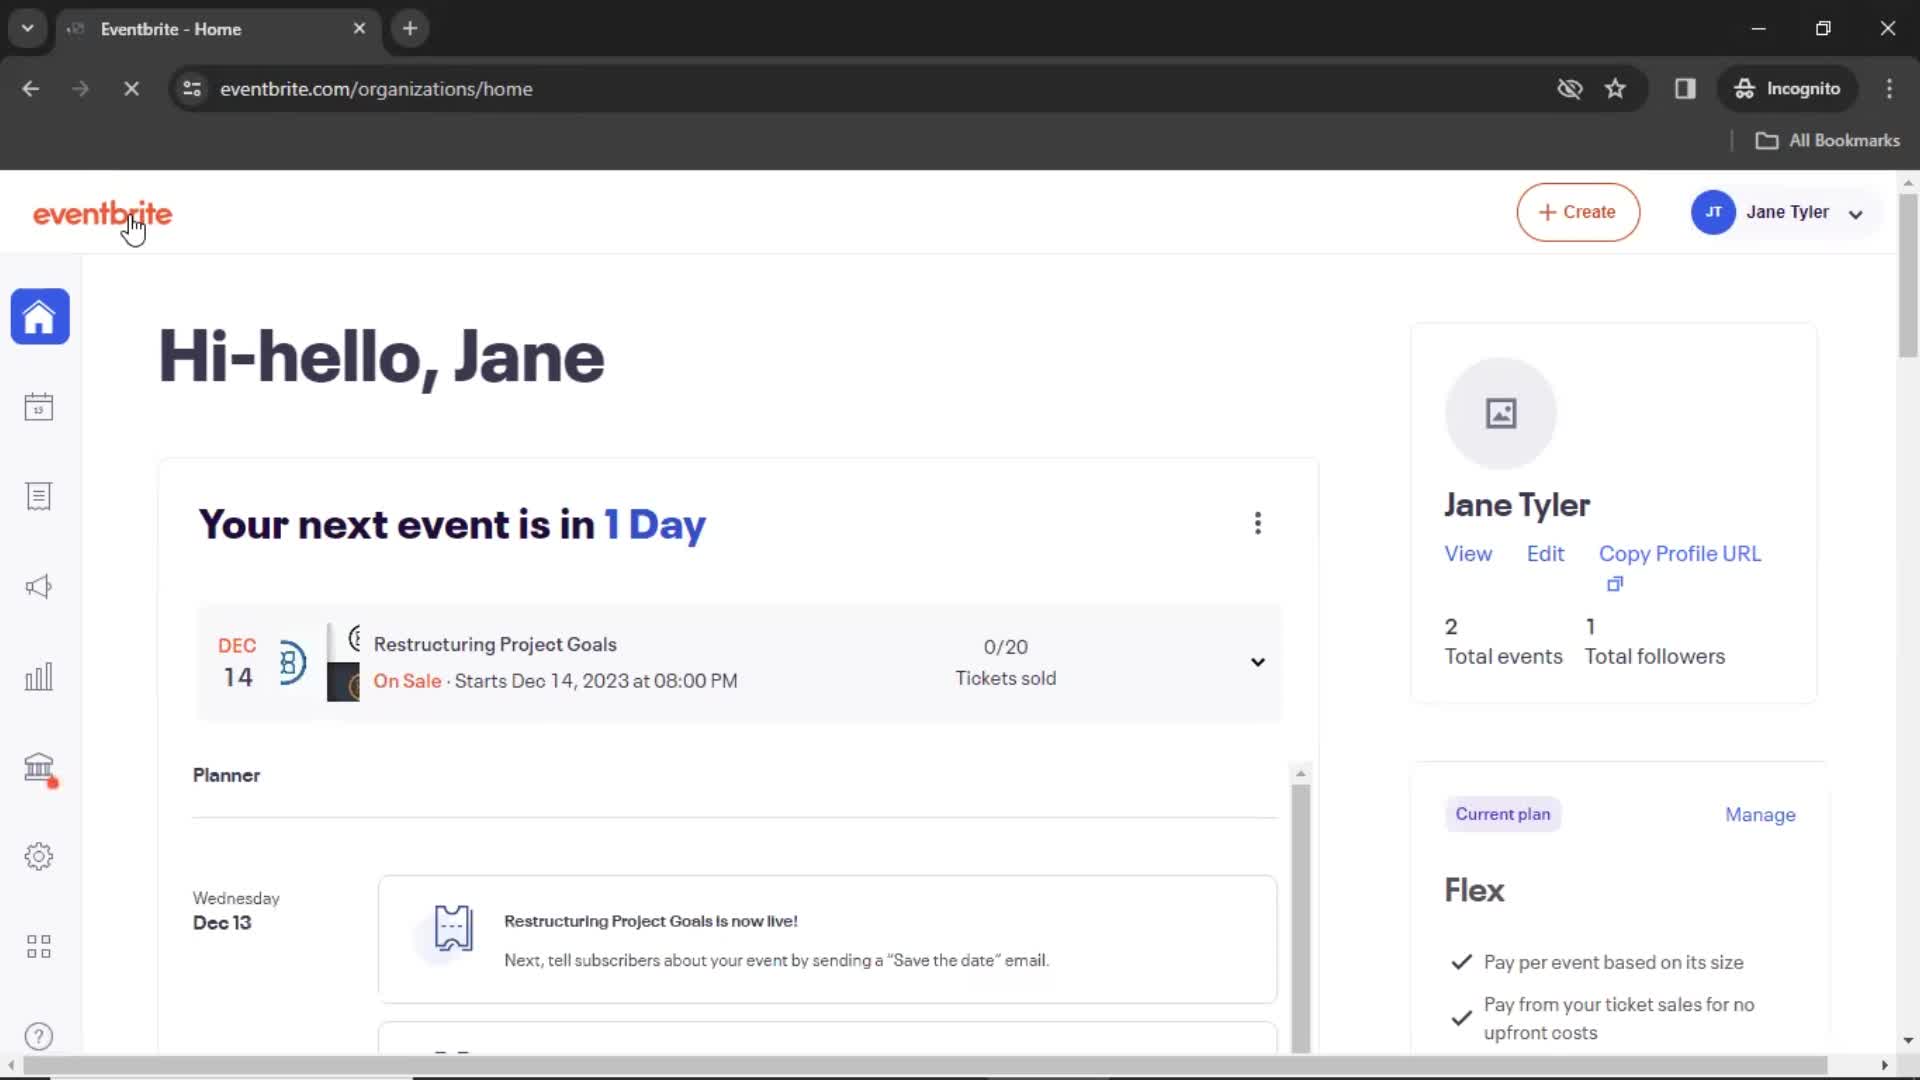Select the Eventbrite - Home browser tab
Viewport: 1920px width, 1080px height.
(x=218, y=29)
